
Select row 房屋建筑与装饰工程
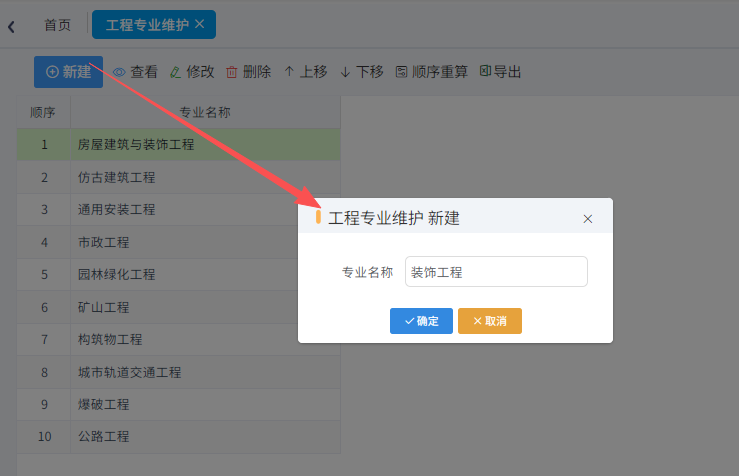tap(179, 144)
